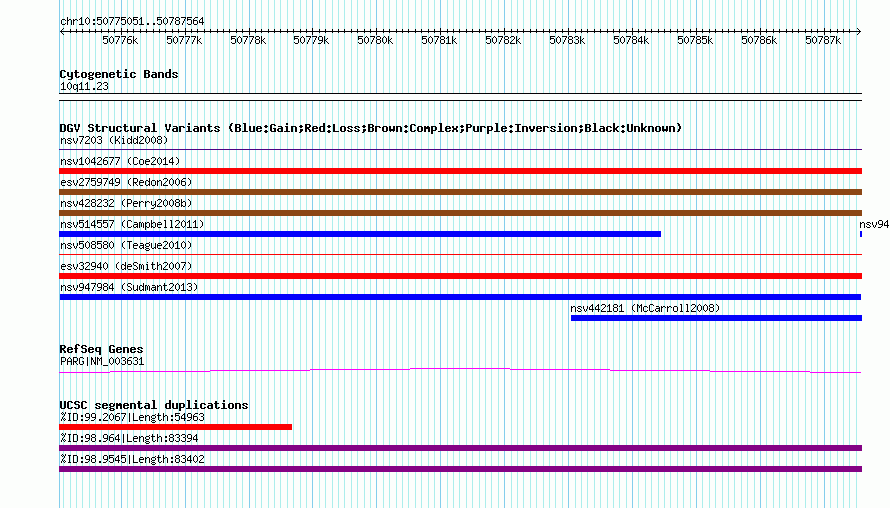Click the 50785k ruler tick label
Image resolution: width=890 pixels, height=508 pixels.
coord(695,41)
